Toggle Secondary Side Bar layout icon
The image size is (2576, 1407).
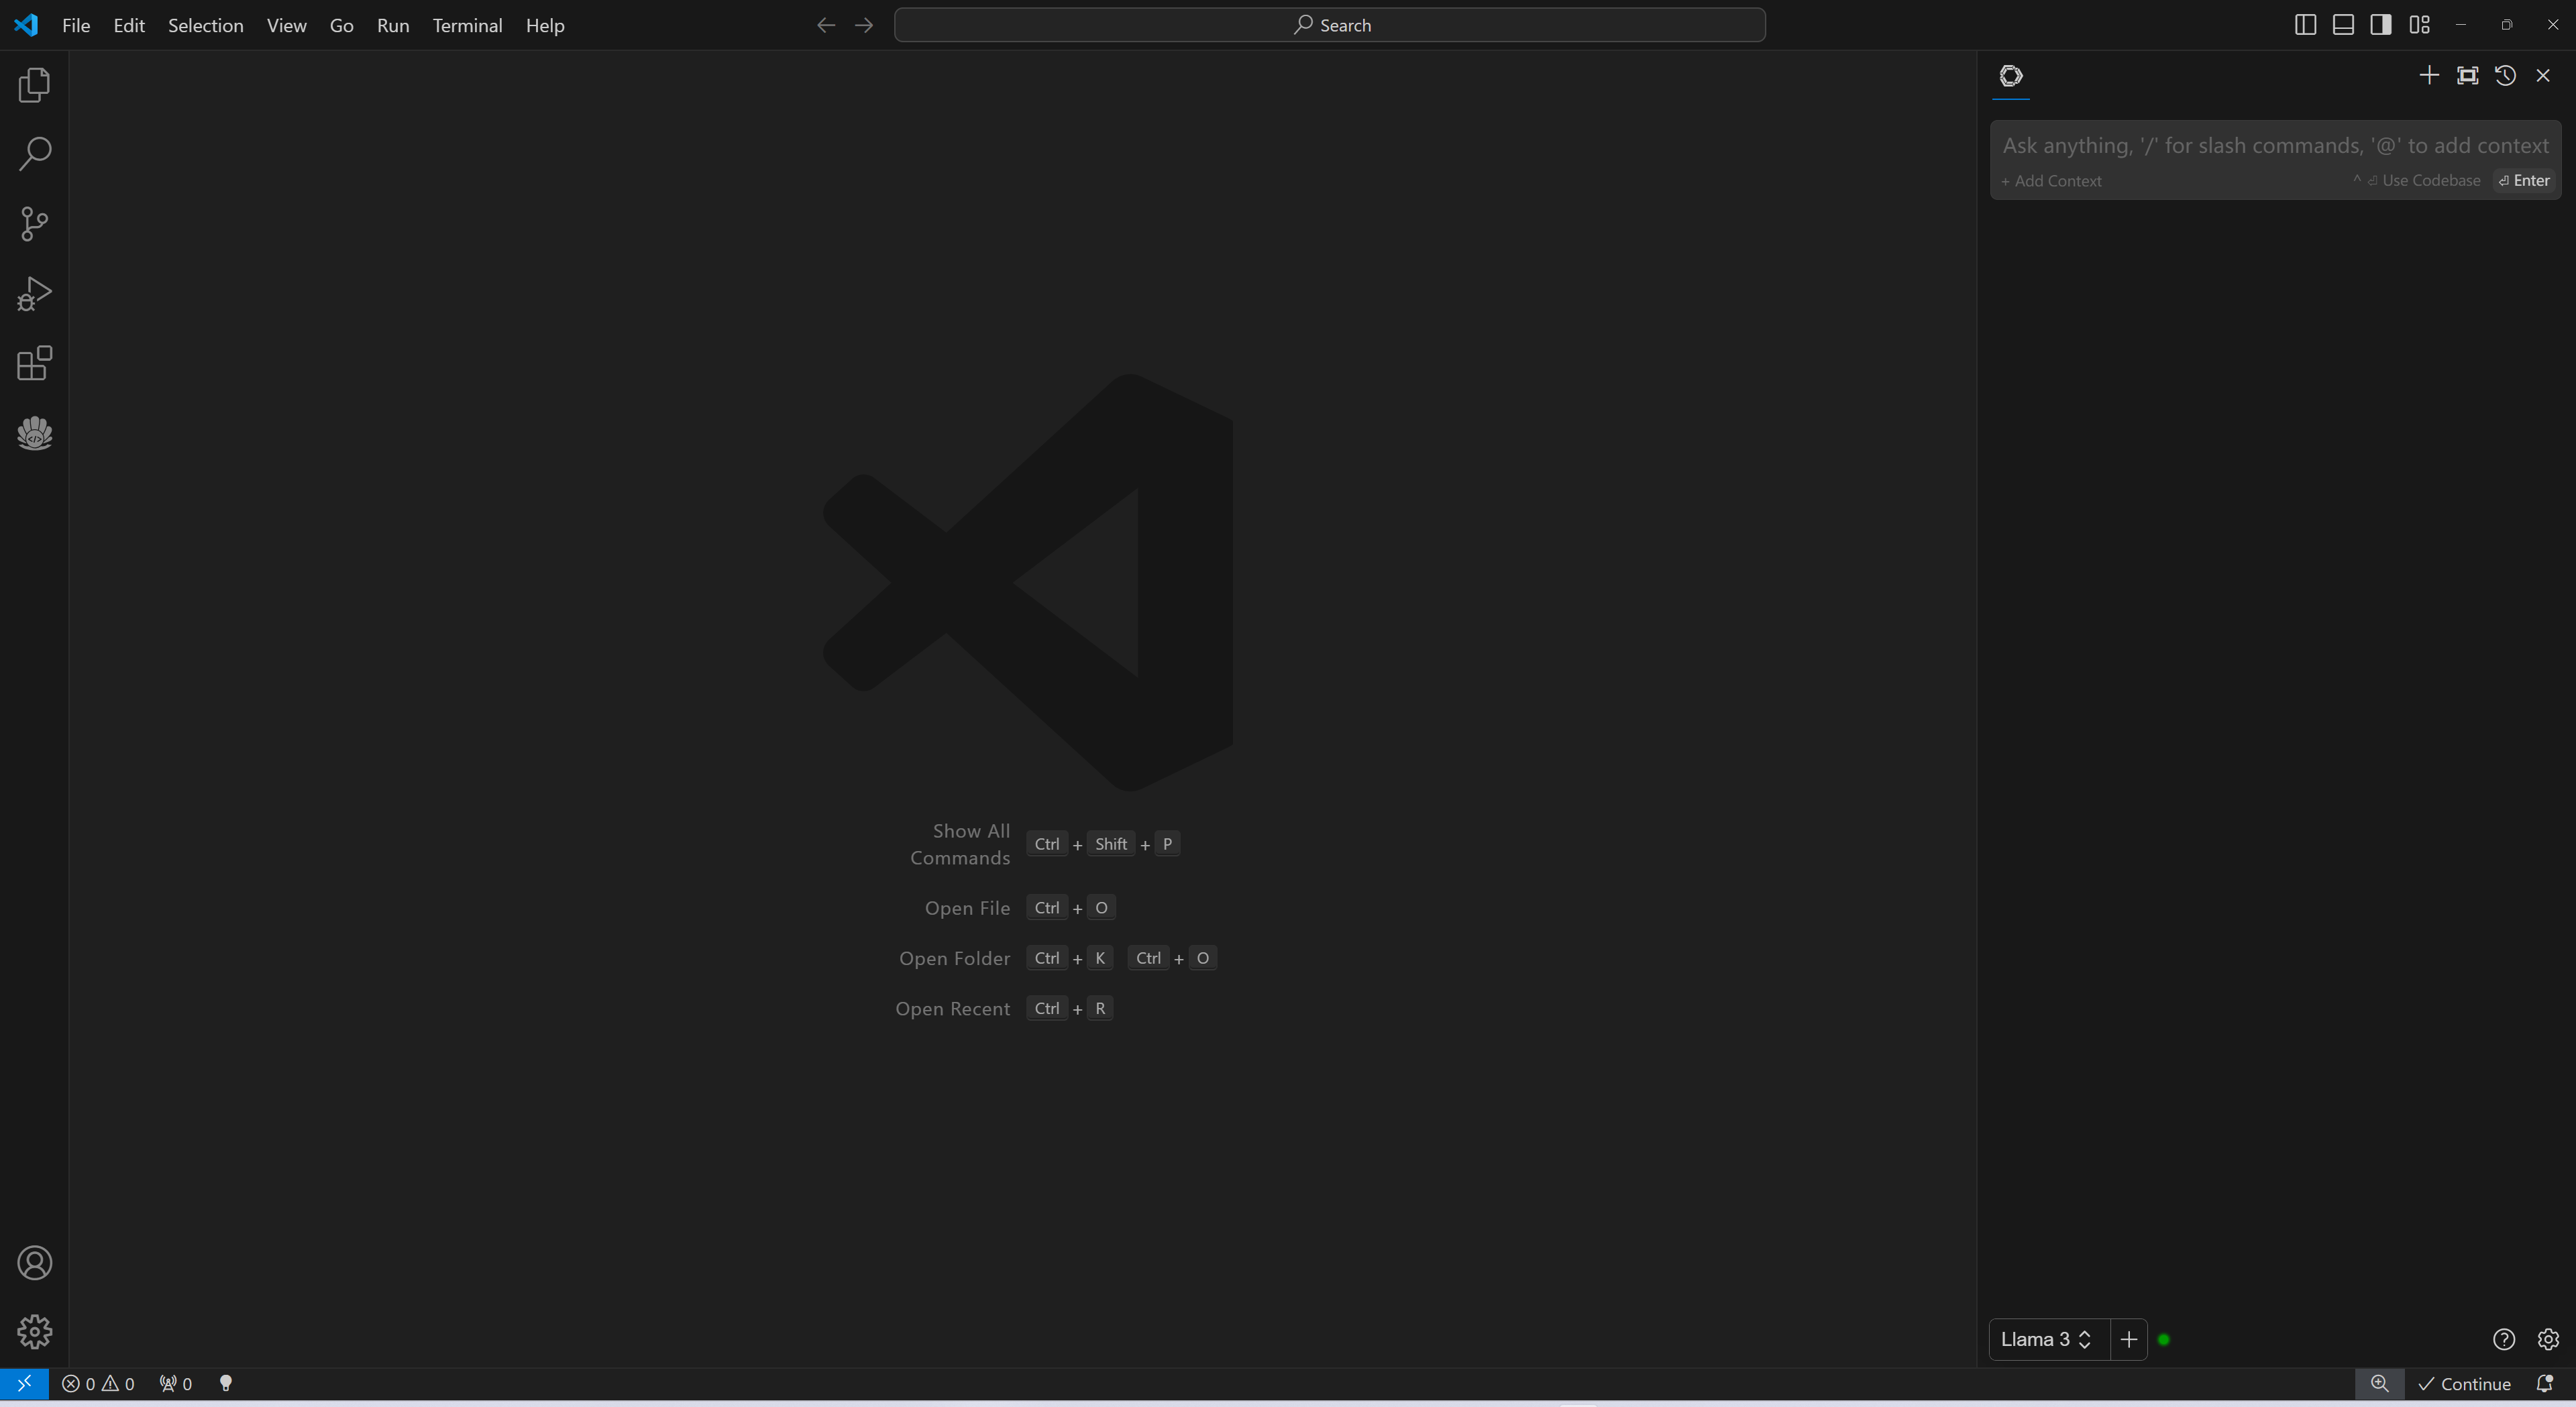[x=2381, y=25]
